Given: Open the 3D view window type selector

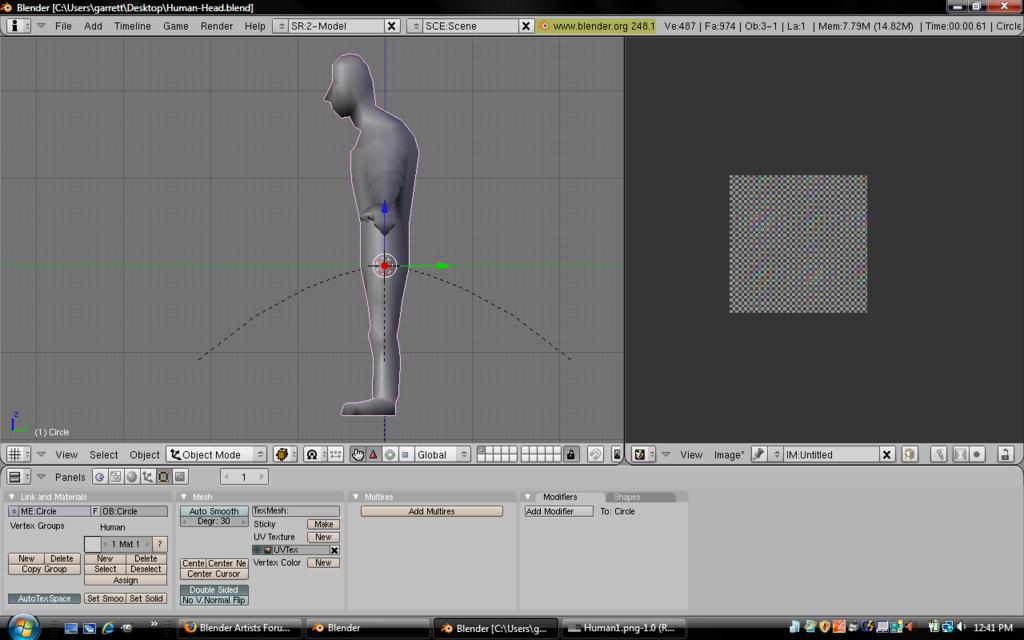Looking at the screenshot, I should click(x=18, y=455).
